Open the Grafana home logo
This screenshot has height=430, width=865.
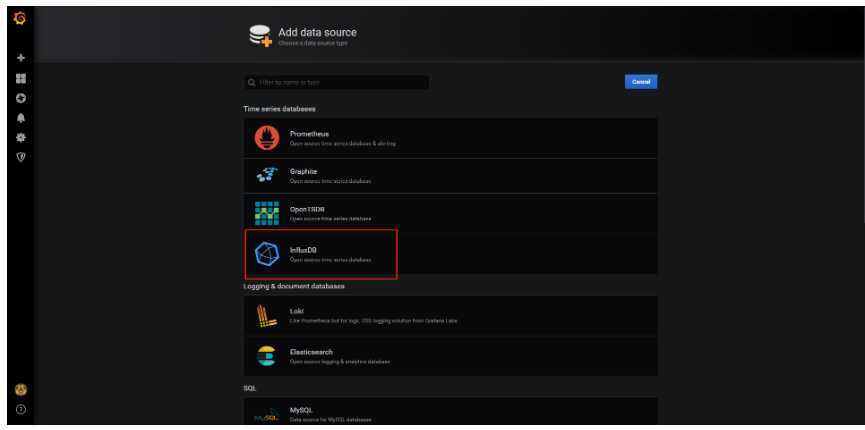(x=20, y=19)
